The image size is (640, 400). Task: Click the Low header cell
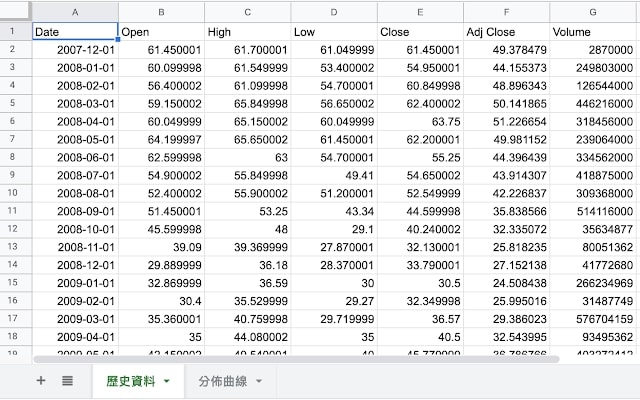point(334,31)
